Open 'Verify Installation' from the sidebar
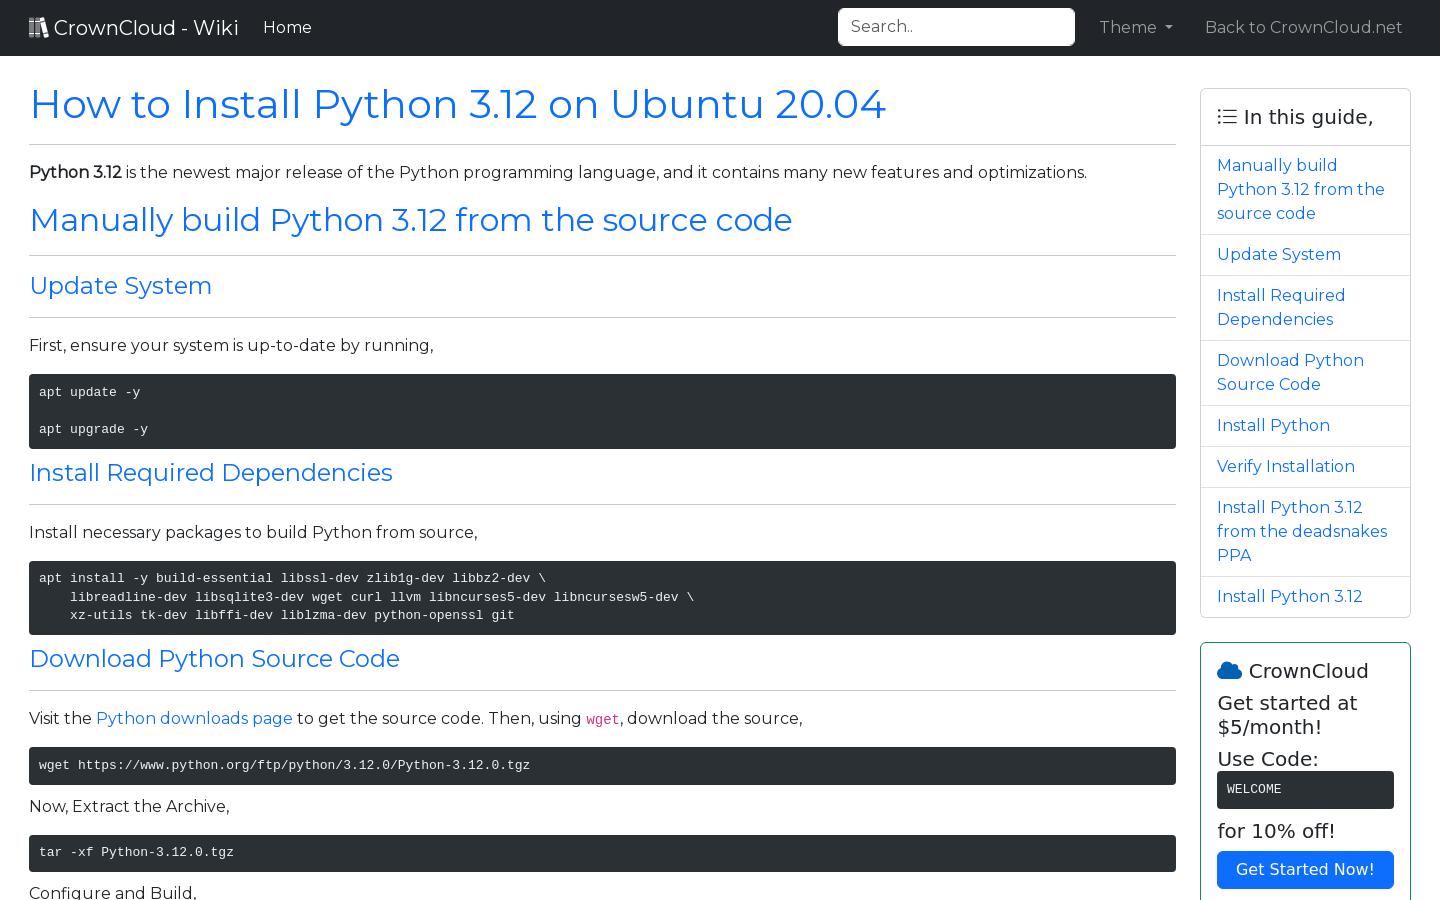The width and height of the screenshot is (1440, 900). 1286,466
